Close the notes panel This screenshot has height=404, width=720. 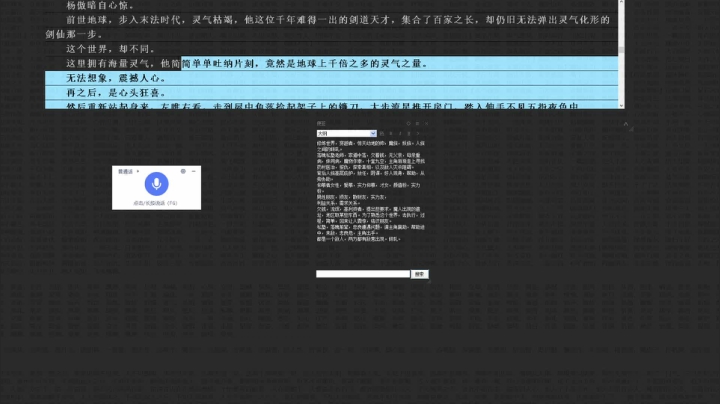tap(427, 123)
